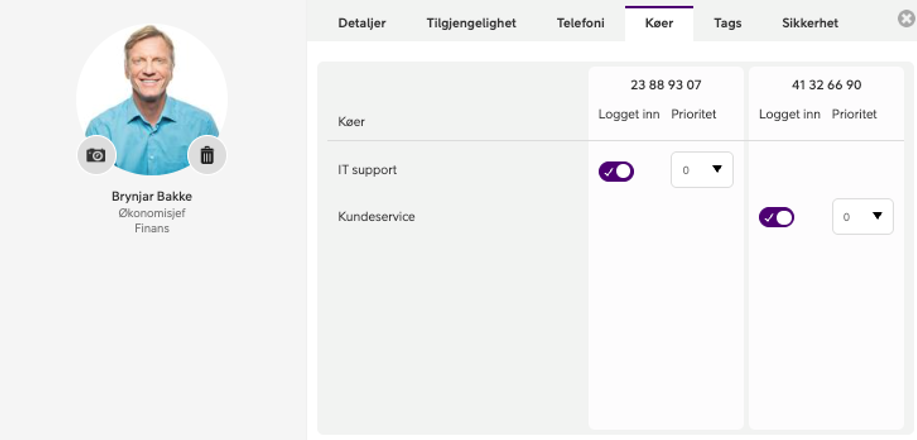Click the Kundeservice queue name
The width and height of the screenshot is (917, 440).
click(x=377, y=216)
